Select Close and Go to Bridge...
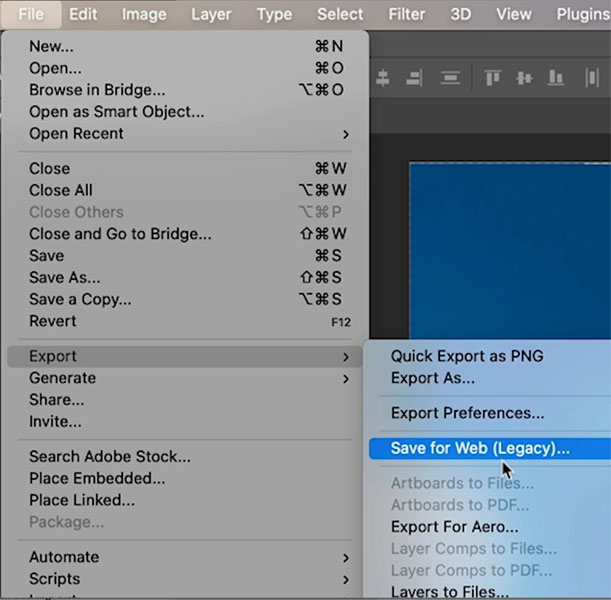 (185, 234)
